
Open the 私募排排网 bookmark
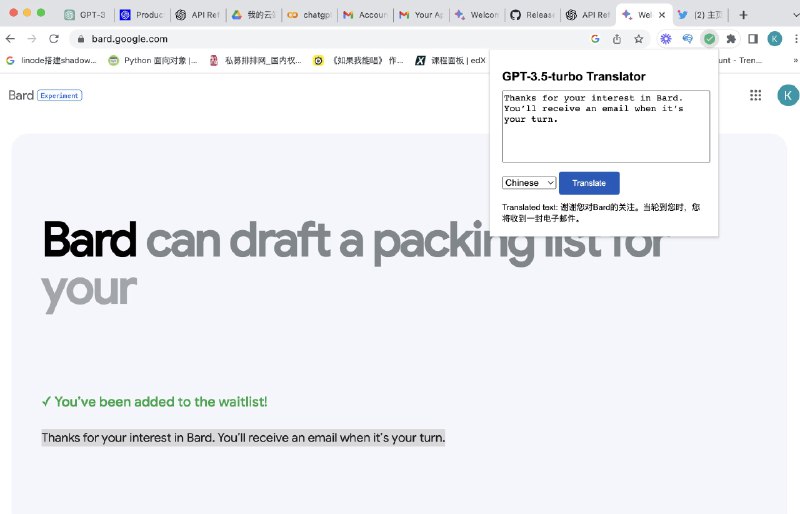256,60
